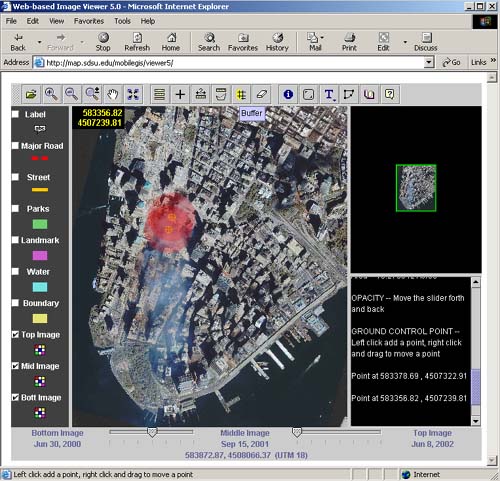Click the middle-to-top image opacity slider handle
Screen dimensions: 500x481
tap(297, 433)
